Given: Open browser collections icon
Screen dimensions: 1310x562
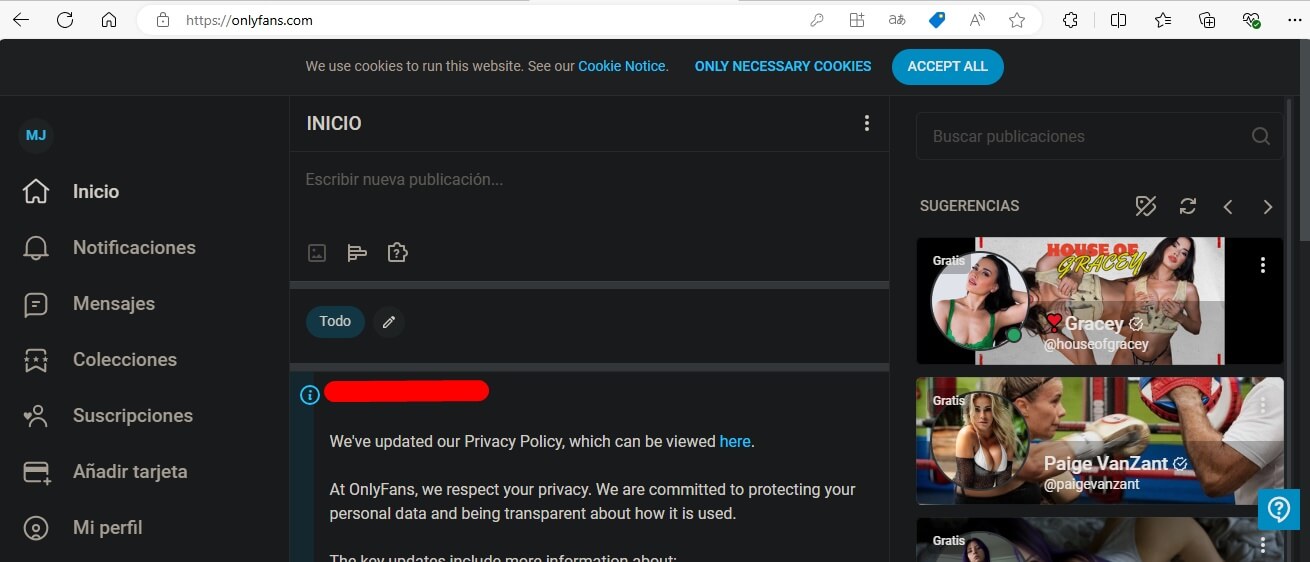Looking at the screenshot, I should coord(1207,20).
